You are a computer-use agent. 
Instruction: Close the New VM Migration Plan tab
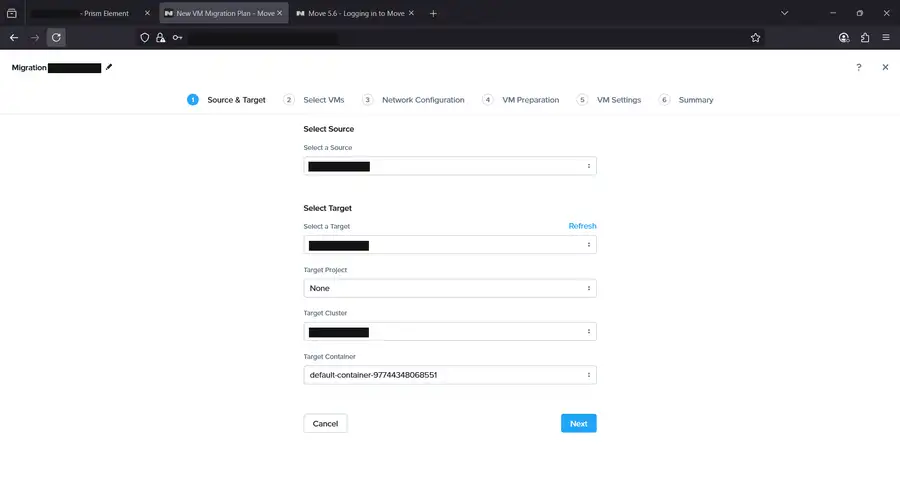click(x=280, y=13)
